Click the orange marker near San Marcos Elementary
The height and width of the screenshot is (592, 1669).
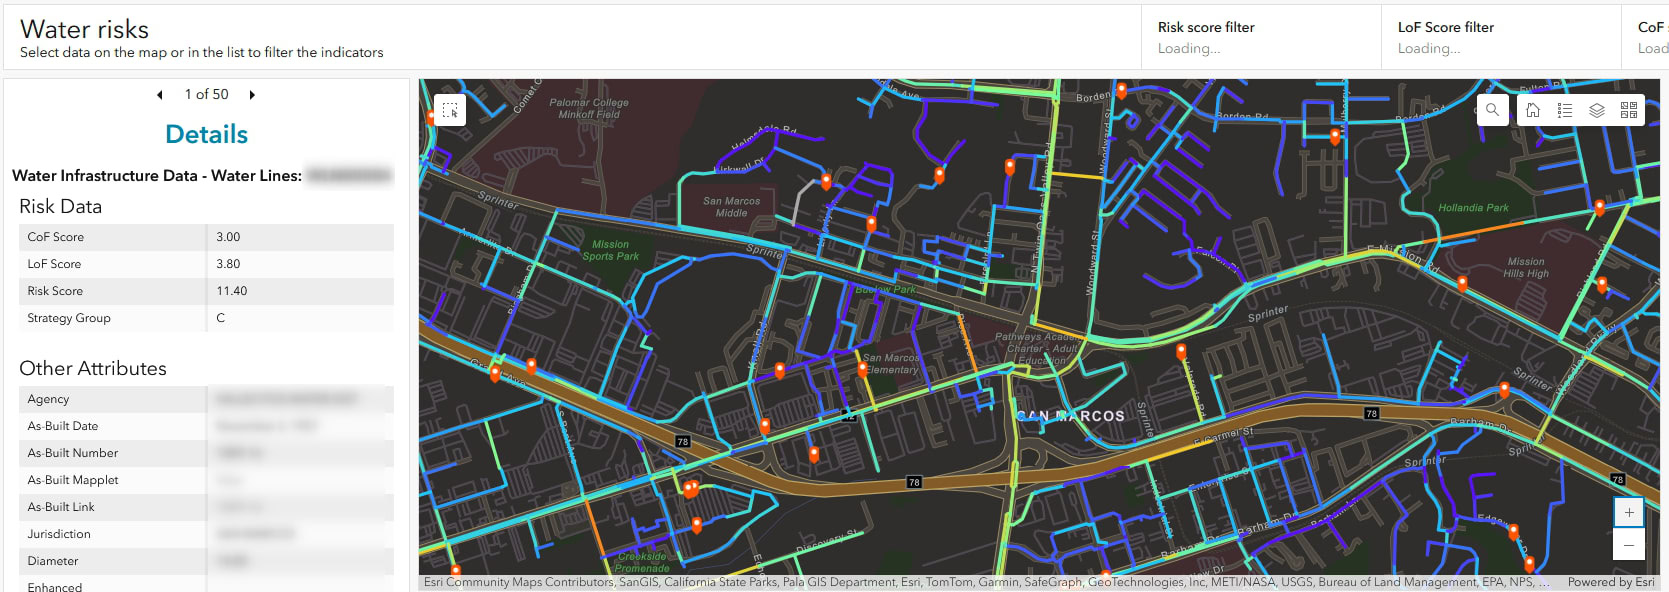tap(862, 369)
